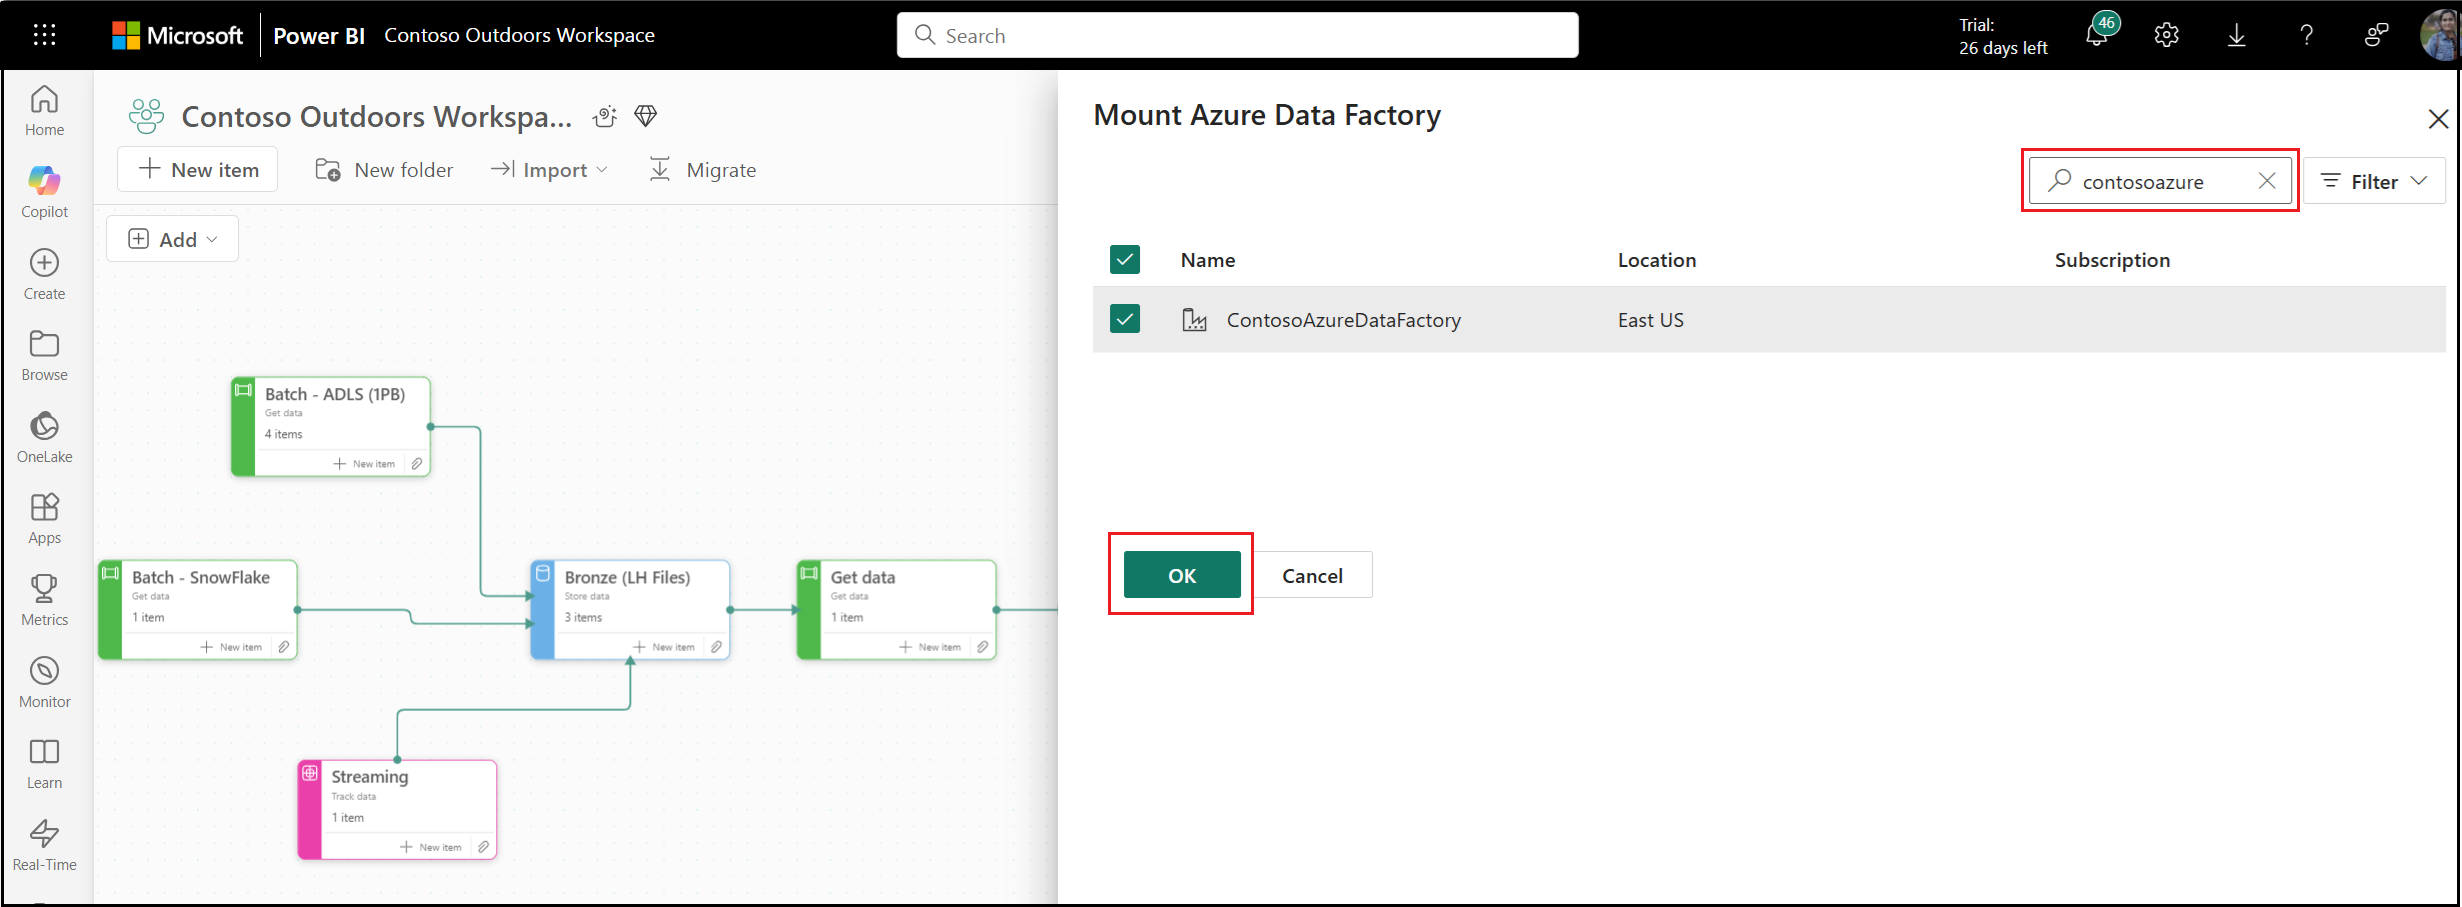The width and height of the screenshot is (2462, 907).
Task: Clear the contosoazure search text
Action: (x=2267, y=181)
